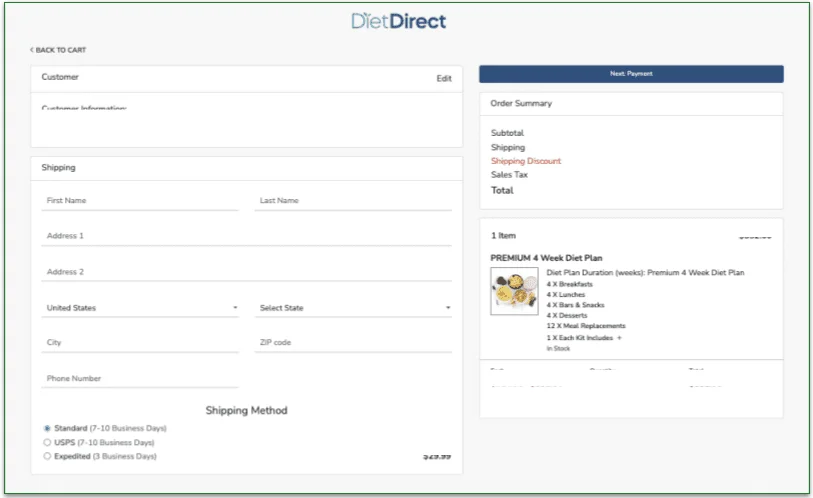Proceed with the Next: Payment button
813x498 pixels.
pyautogui.click(x=631, y=74)
